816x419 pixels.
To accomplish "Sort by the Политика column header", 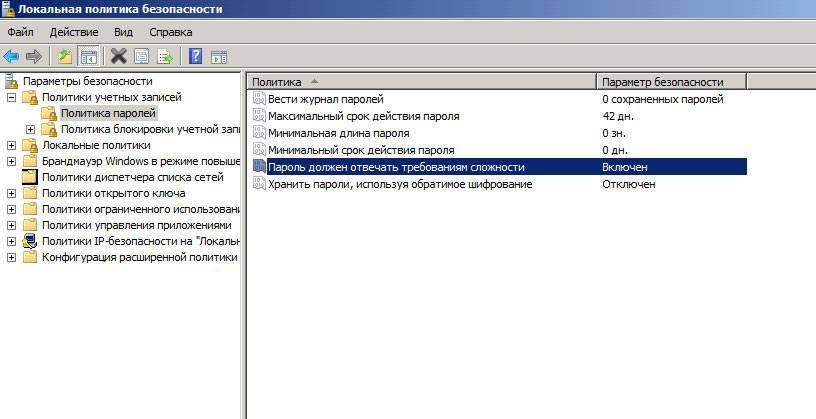I will click(x=420, y=81).
